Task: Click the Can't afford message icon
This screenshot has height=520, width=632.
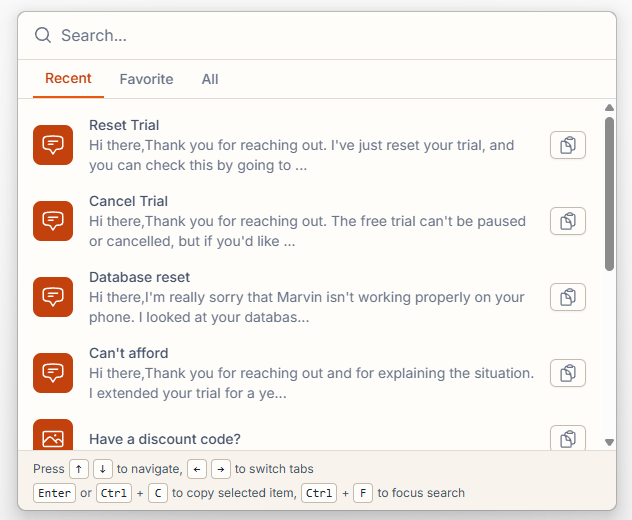Action: [53, 373]
